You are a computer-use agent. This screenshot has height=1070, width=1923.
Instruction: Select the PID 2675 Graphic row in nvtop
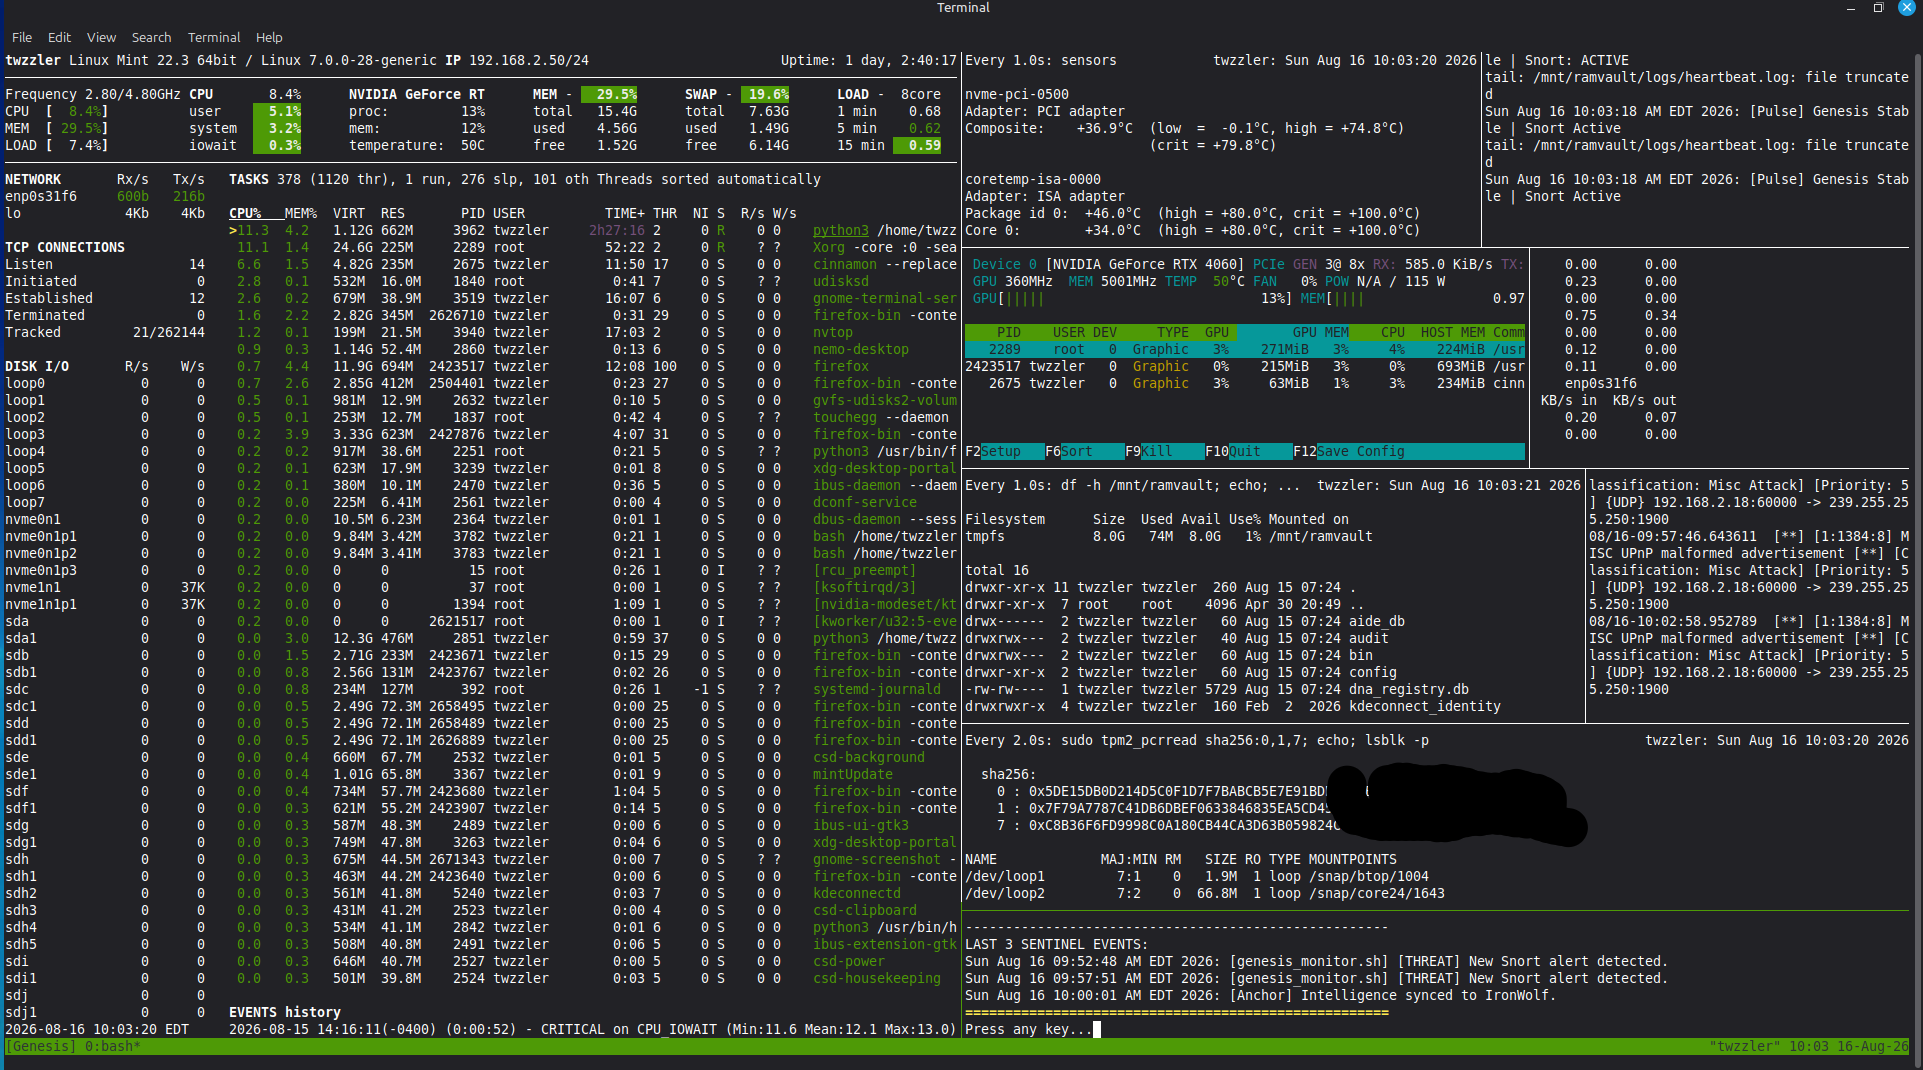pos(1245,383)
